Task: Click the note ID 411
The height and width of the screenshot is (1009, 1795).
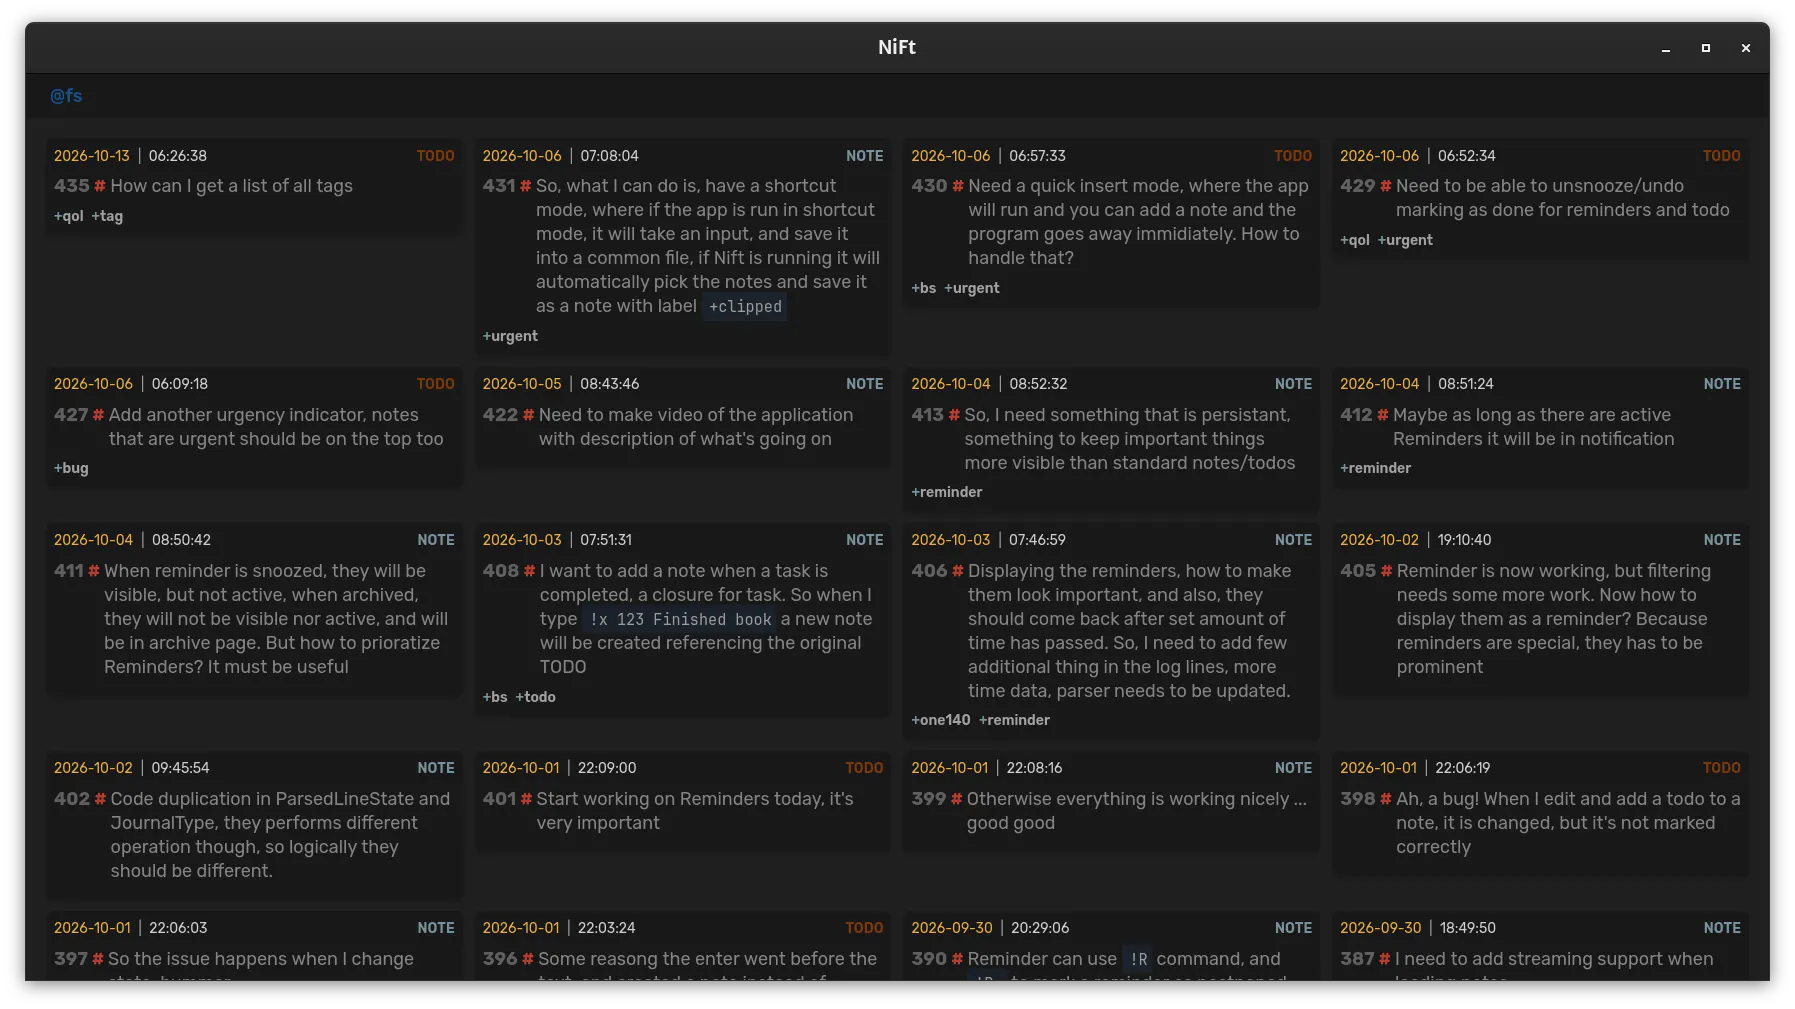Action: (x=69, y=571)
